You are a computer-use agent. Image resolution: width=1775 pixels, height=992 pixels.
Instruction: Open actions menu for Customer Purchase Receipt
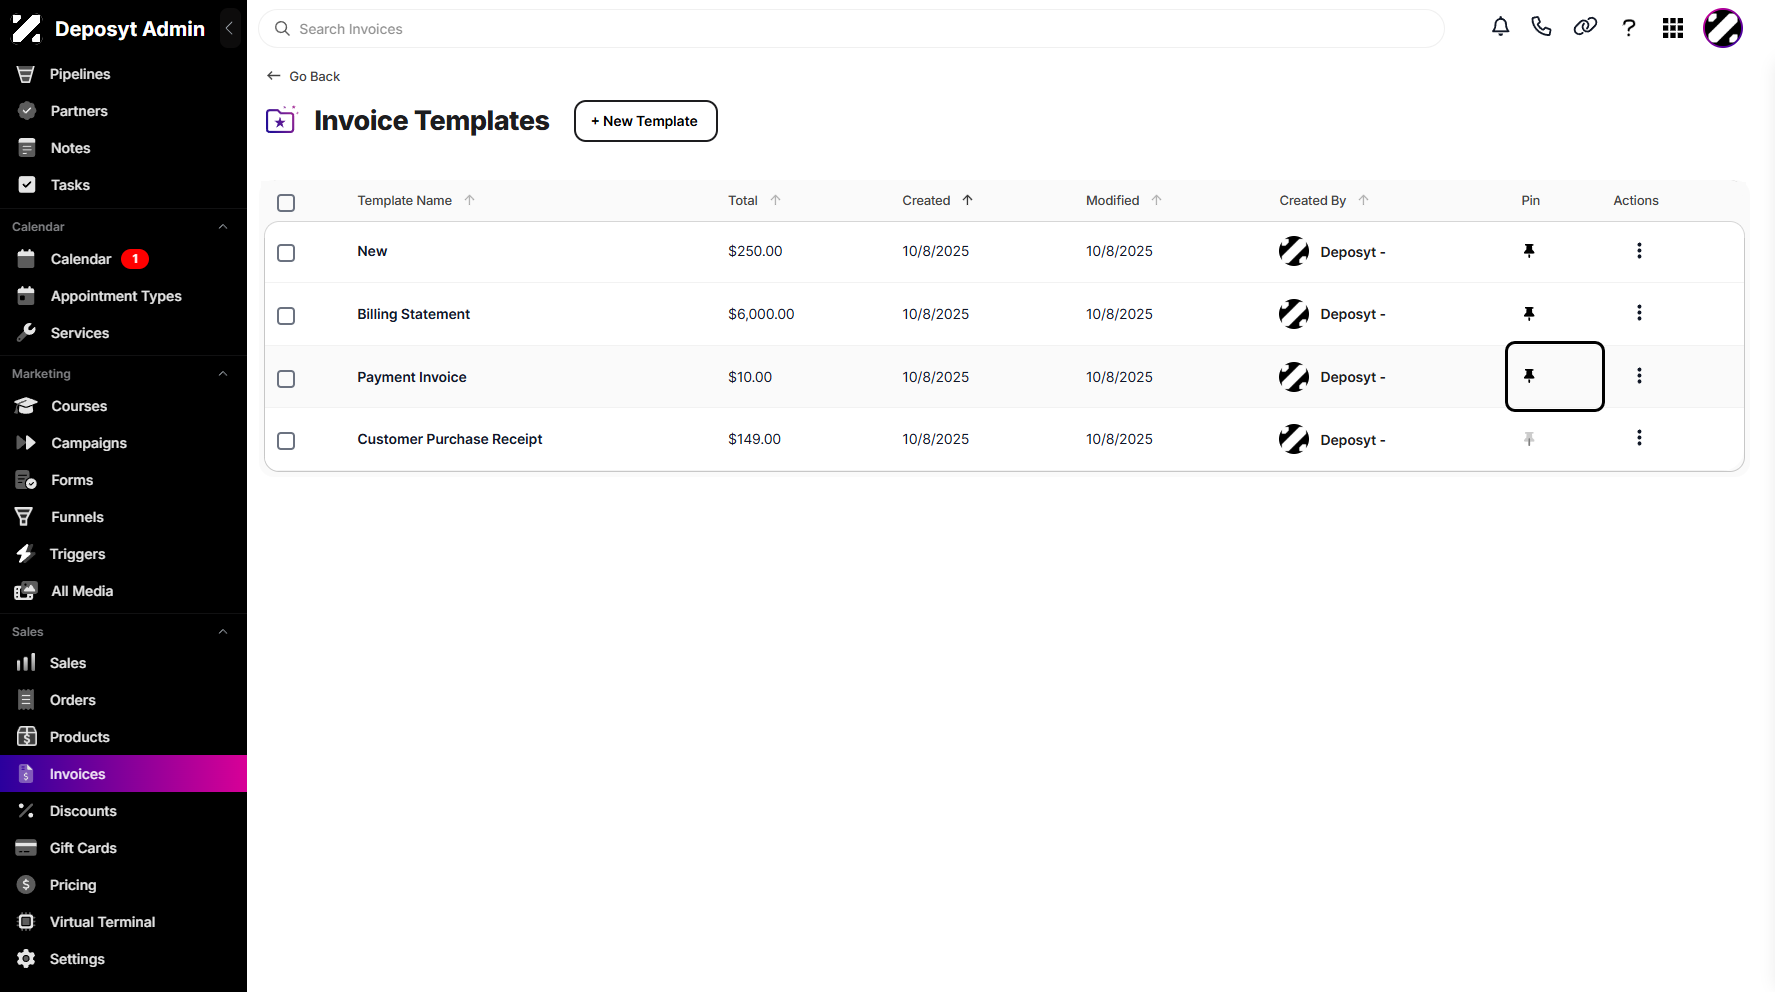(1639, 438)
